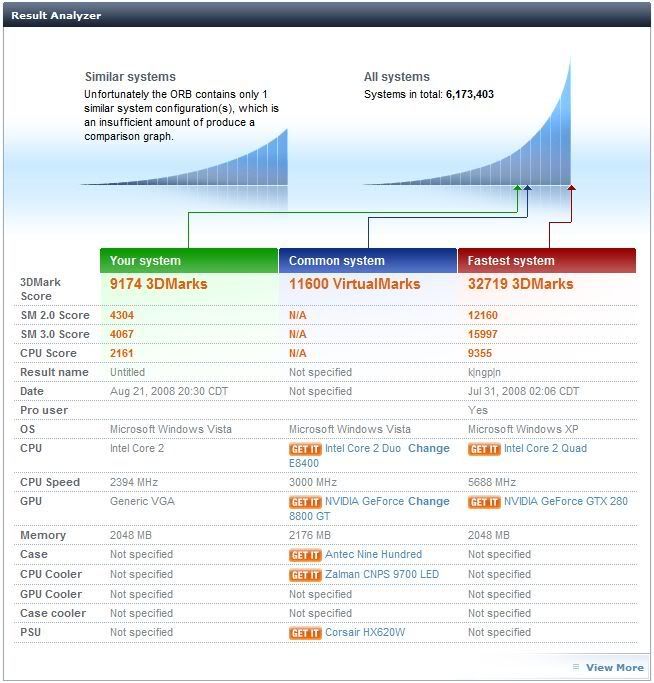The image size is (654, 683).
Task: Click GET IT badge for GeForce GTX 280
Action: [484, 502]
